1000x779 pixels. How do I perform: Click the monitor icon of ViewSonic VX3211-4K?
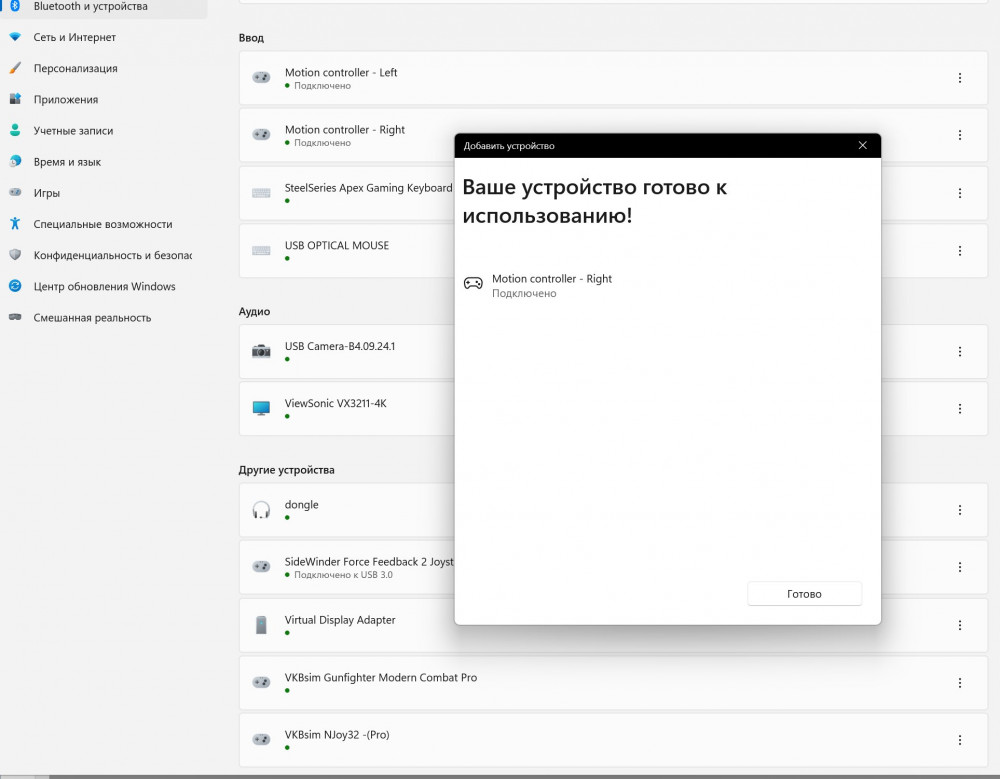pyautogui.click(x=261, y=408)
